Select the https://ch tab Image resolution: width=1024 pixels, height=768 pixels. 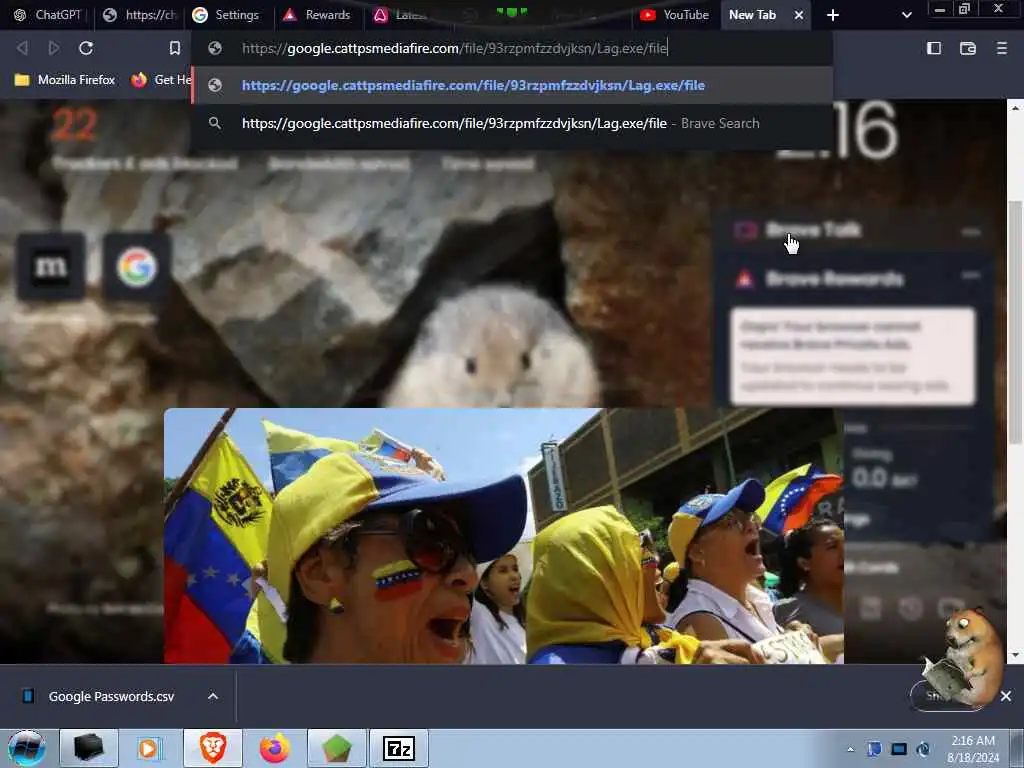pos(140,14)
